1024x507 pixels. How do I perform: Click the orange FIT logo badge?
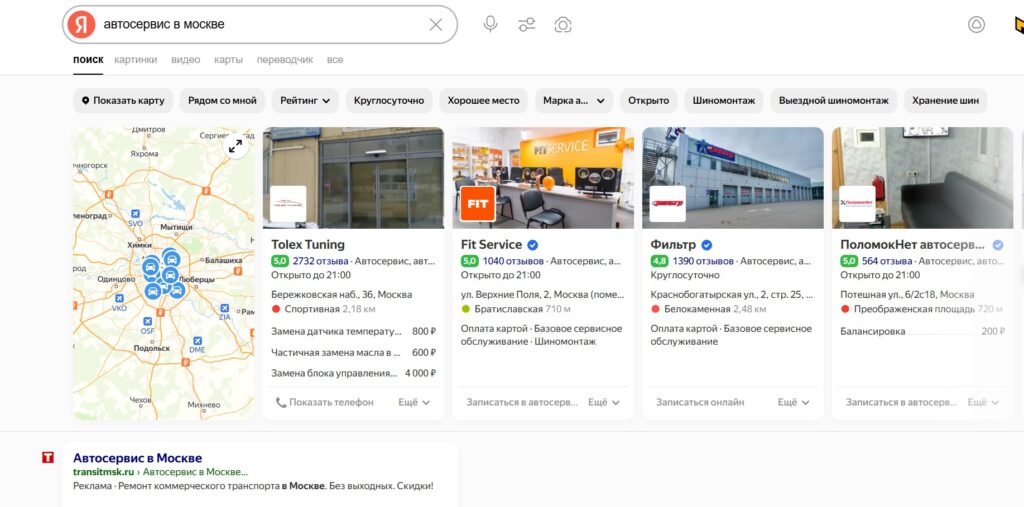click(478, 204)
